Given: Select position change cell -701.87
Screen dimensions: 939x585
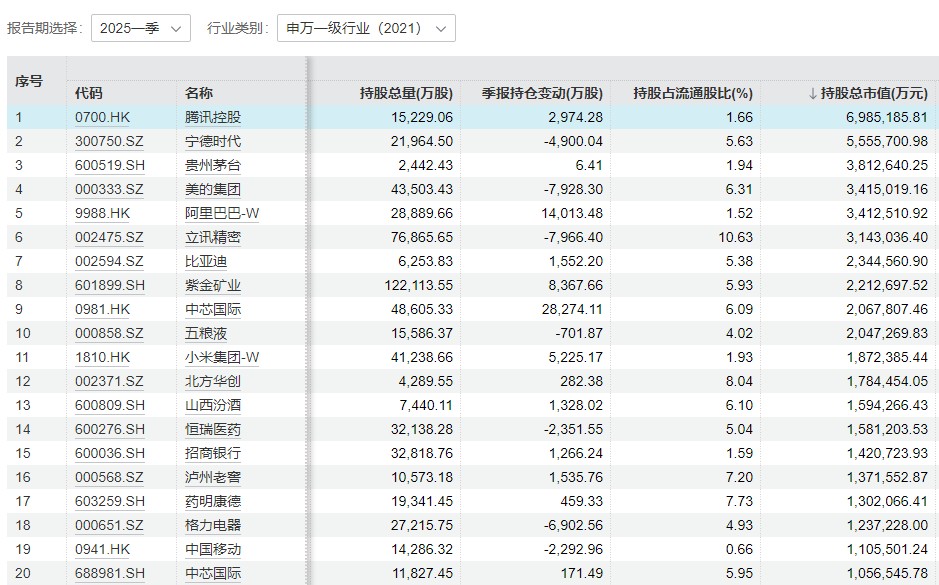Looking at the screenshot, I should [579, 333].
